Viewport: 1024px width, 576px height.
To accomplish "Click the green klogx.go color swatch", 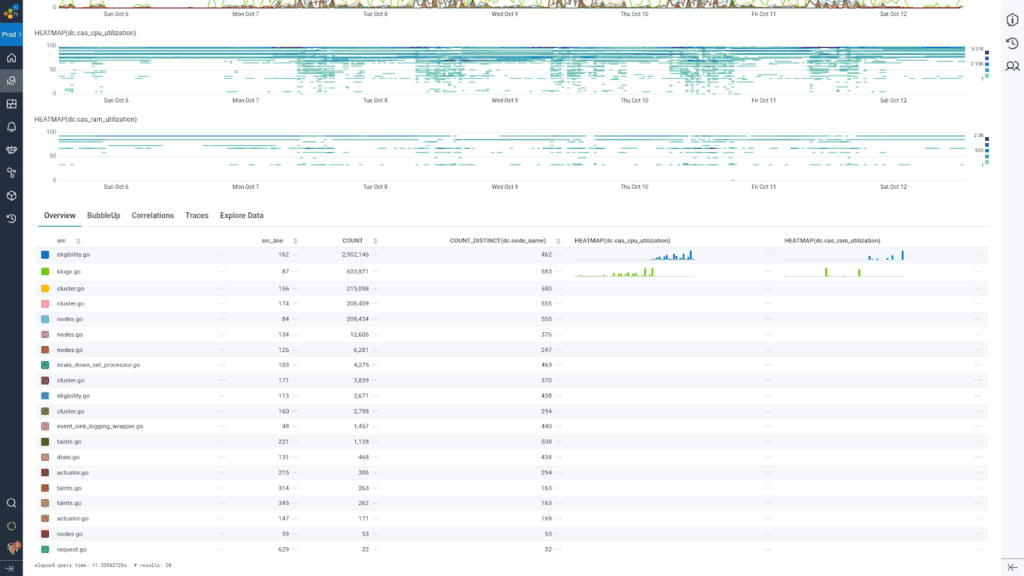I will [45, 271].
